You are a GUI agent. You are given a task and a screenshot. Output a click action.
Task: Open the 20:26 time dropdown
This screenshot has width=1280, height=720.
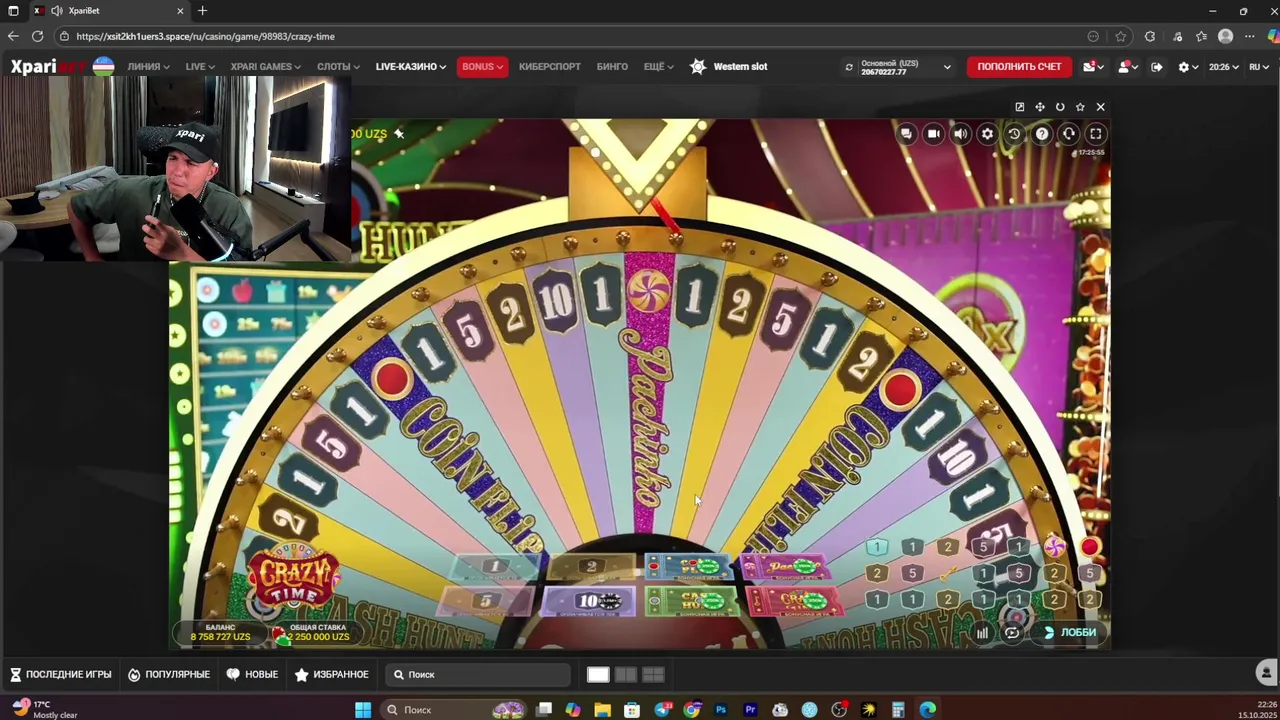click(1223, 67)
